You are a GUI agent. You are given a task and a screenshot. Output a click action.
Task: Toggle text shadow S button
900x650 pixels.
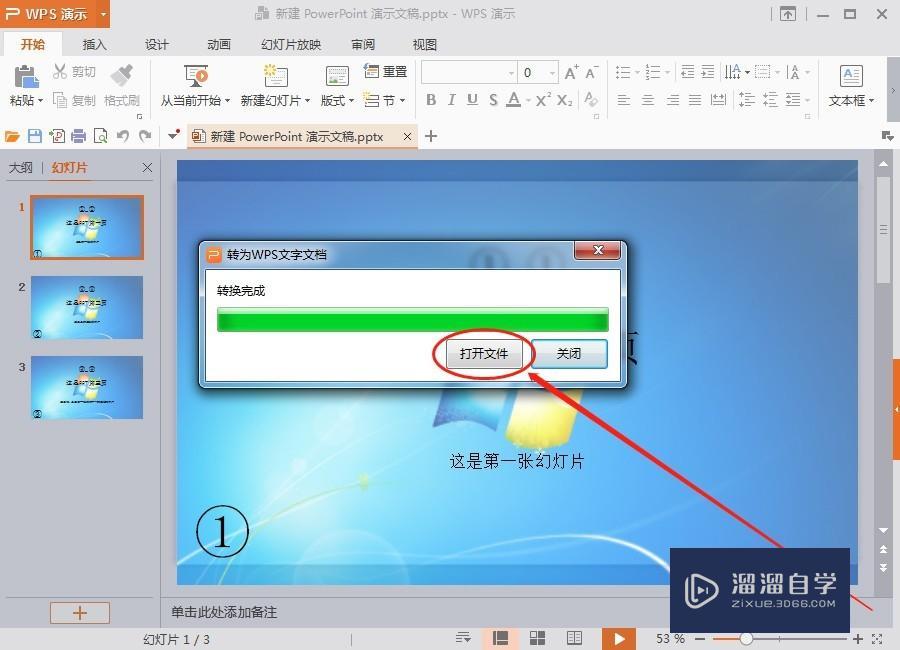(493, 100)
